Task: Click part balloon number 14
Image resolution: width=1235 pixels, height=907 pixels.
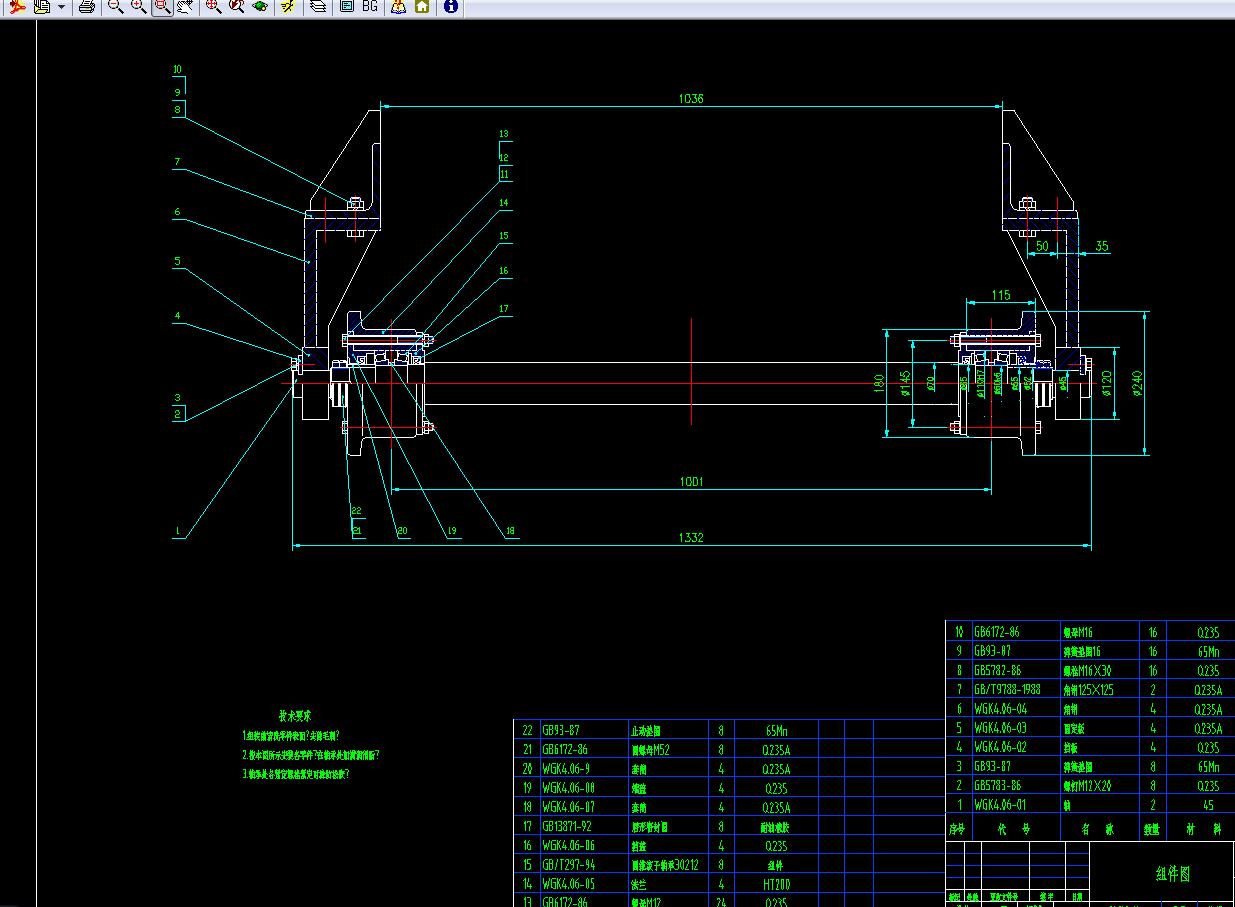Action: click(504, 203)
